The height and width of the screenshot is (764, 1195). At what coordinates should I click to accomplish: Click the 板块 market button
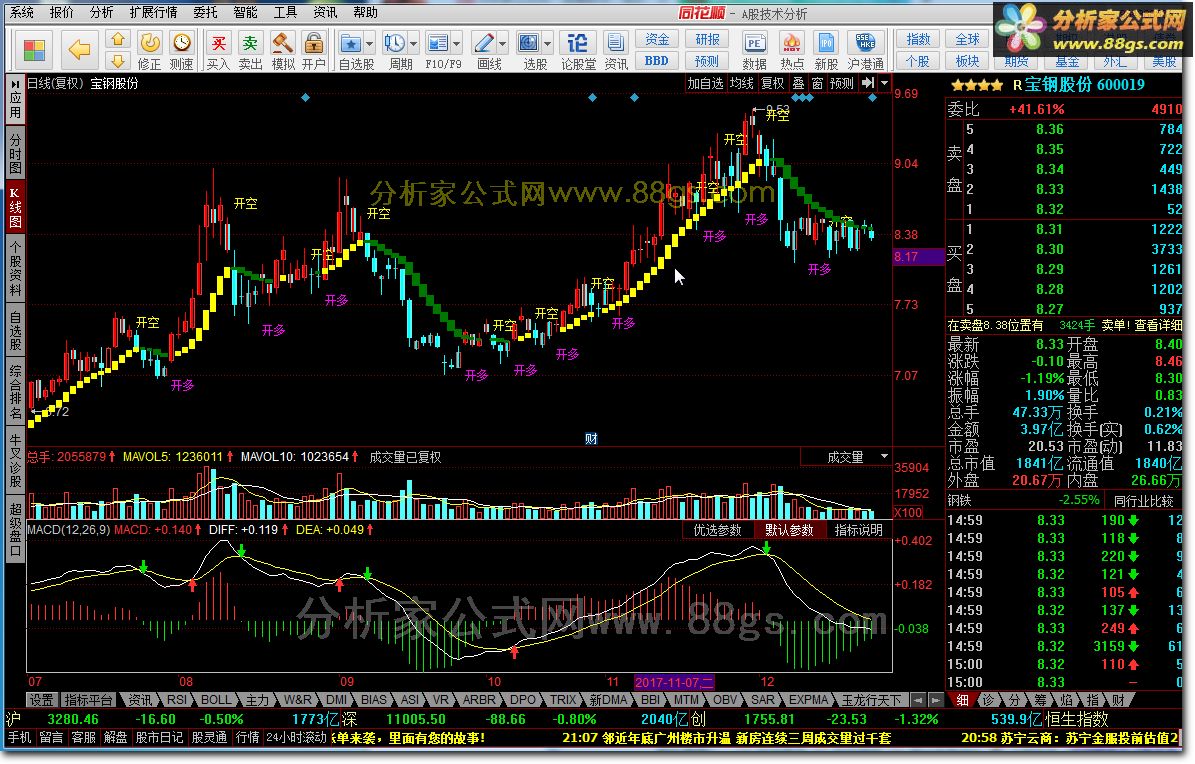pyautogui.click(x=967, y=60)
